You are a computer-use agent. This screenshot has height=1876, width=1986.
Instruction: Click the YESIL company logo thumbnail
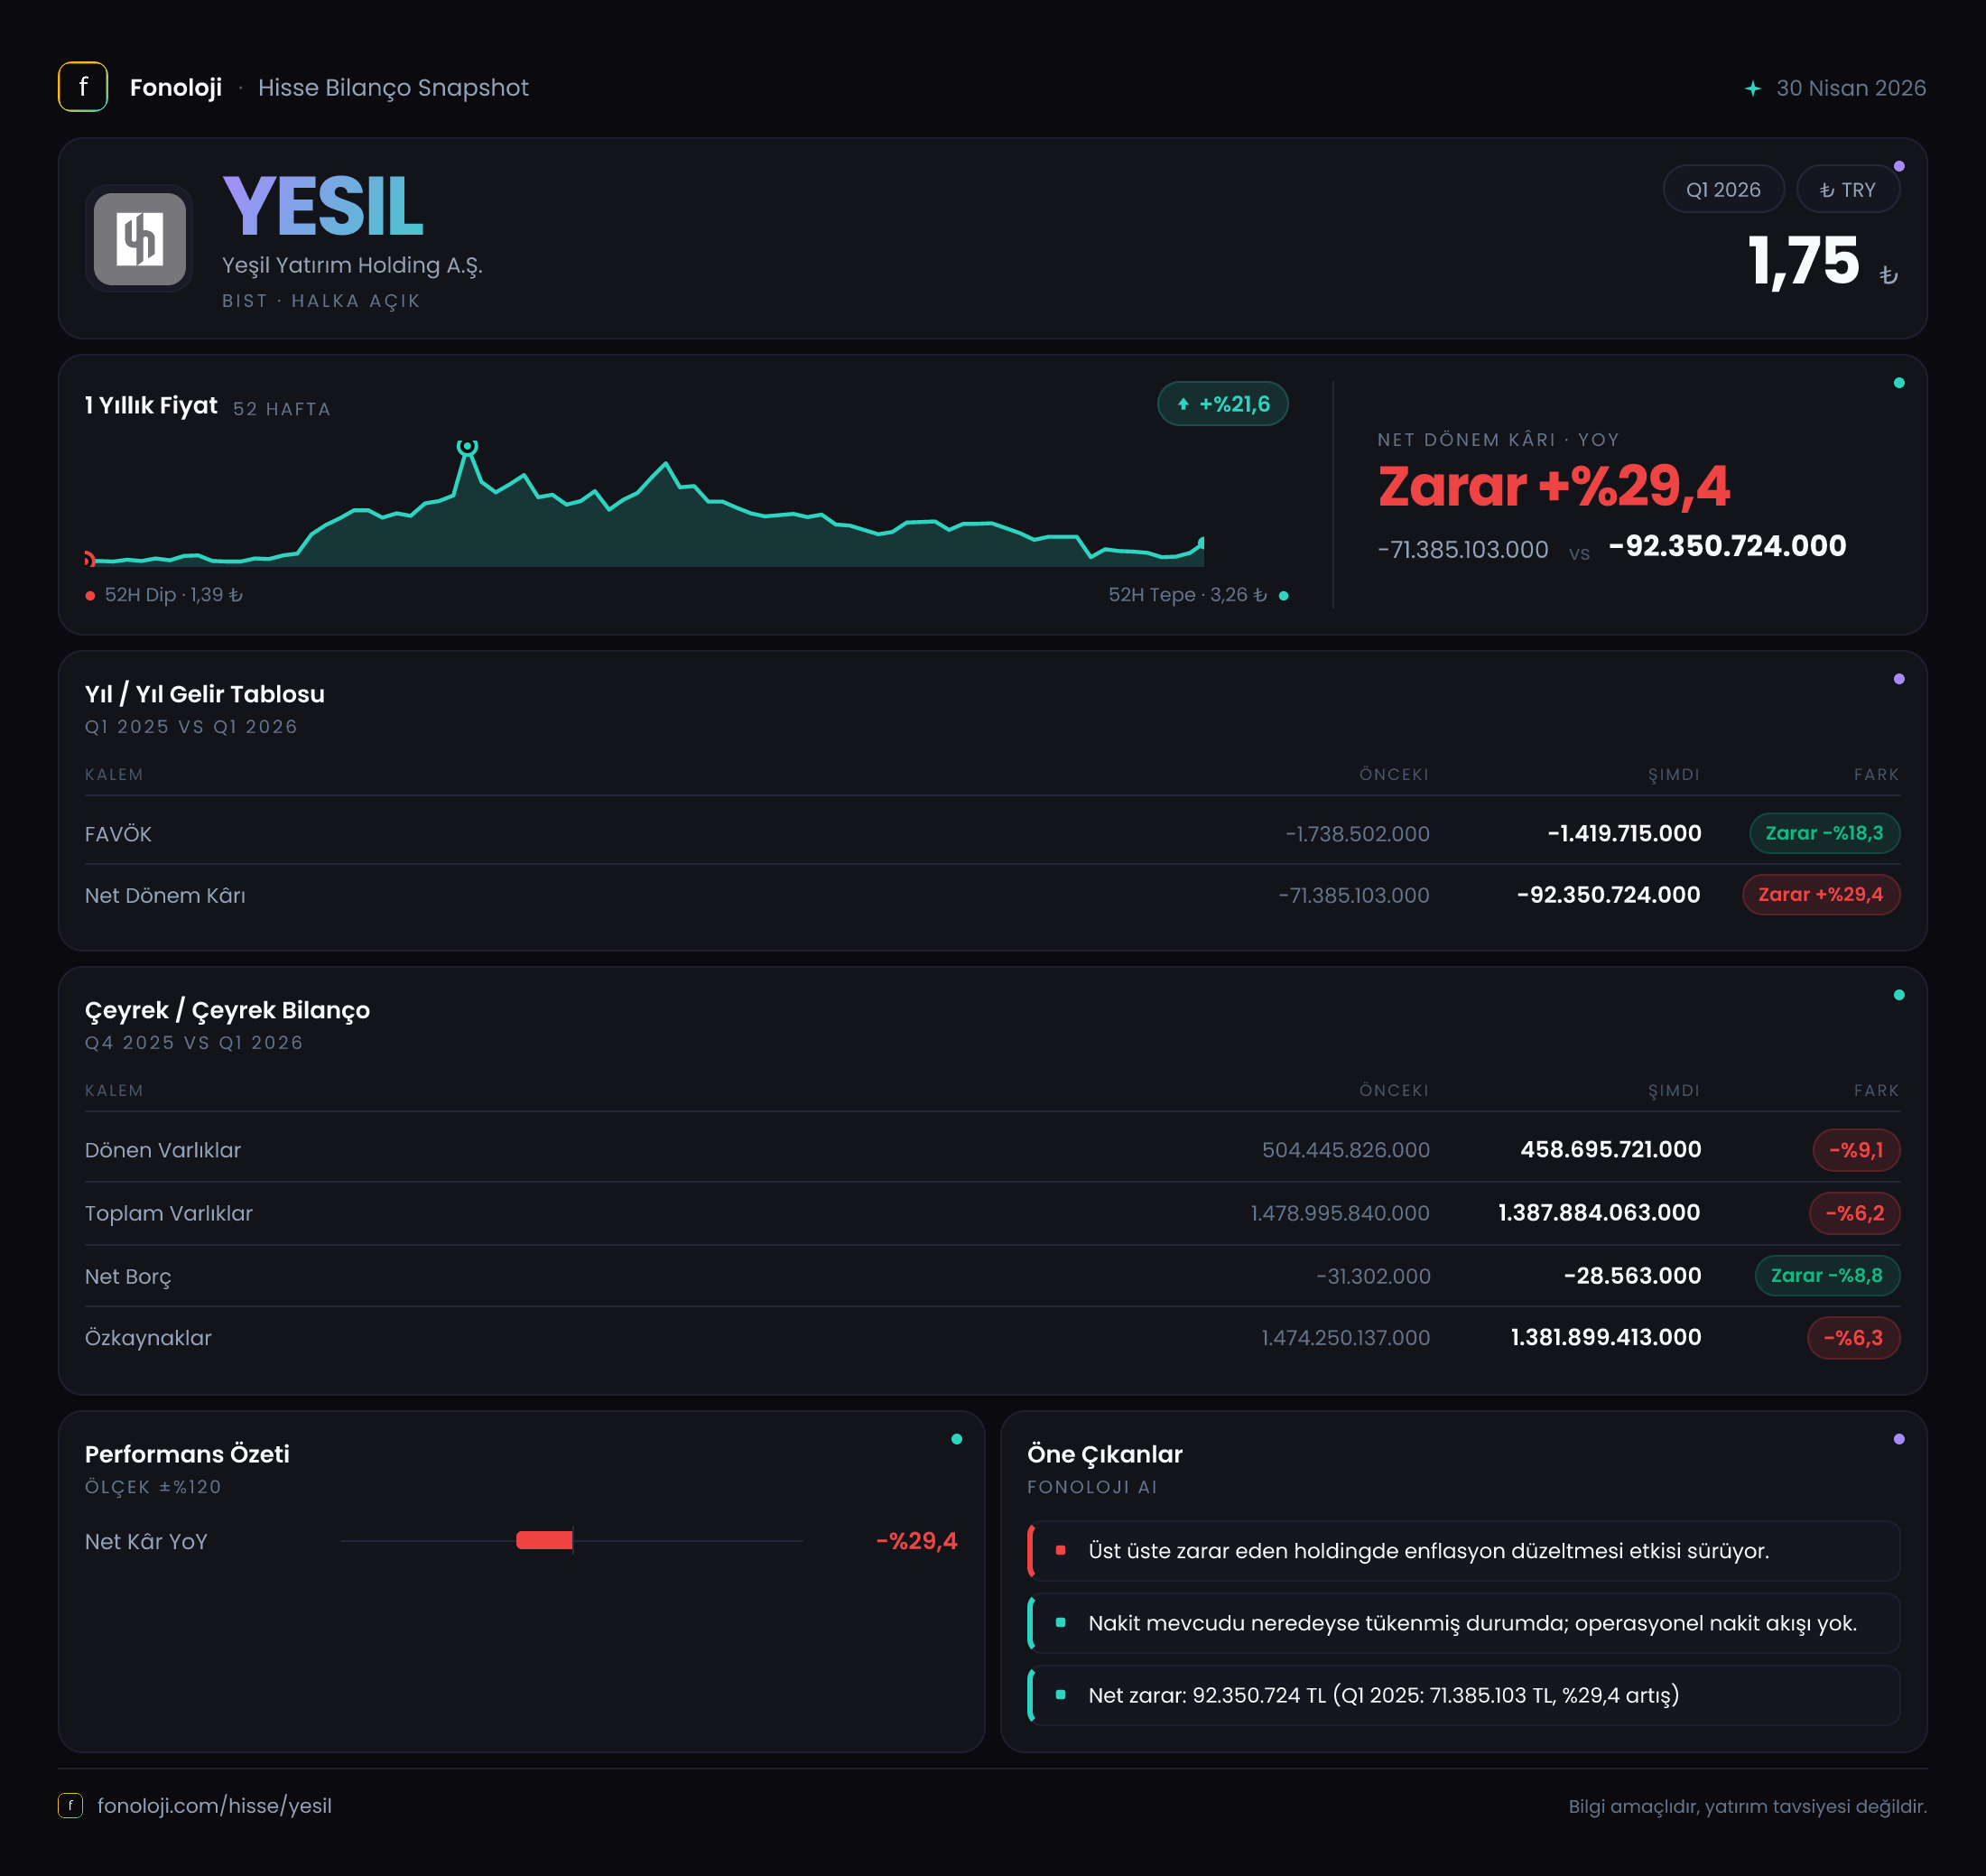(139, 239)
